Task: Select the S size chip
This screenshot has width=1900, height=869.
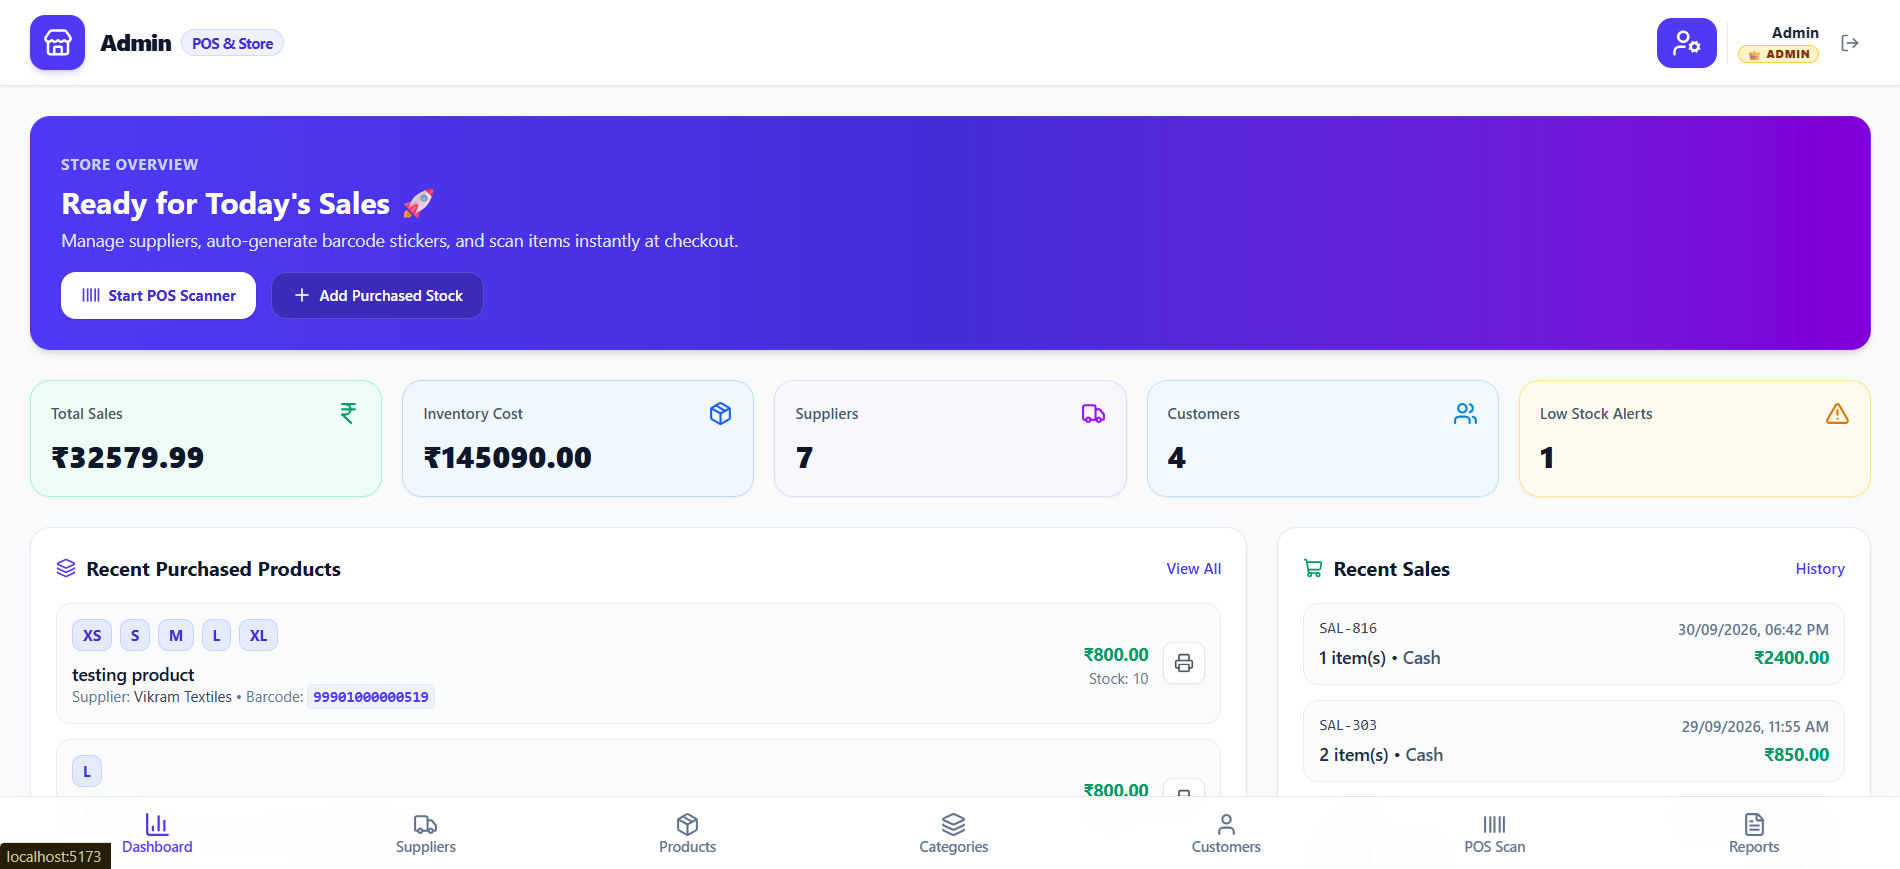Action: point(135,635)
